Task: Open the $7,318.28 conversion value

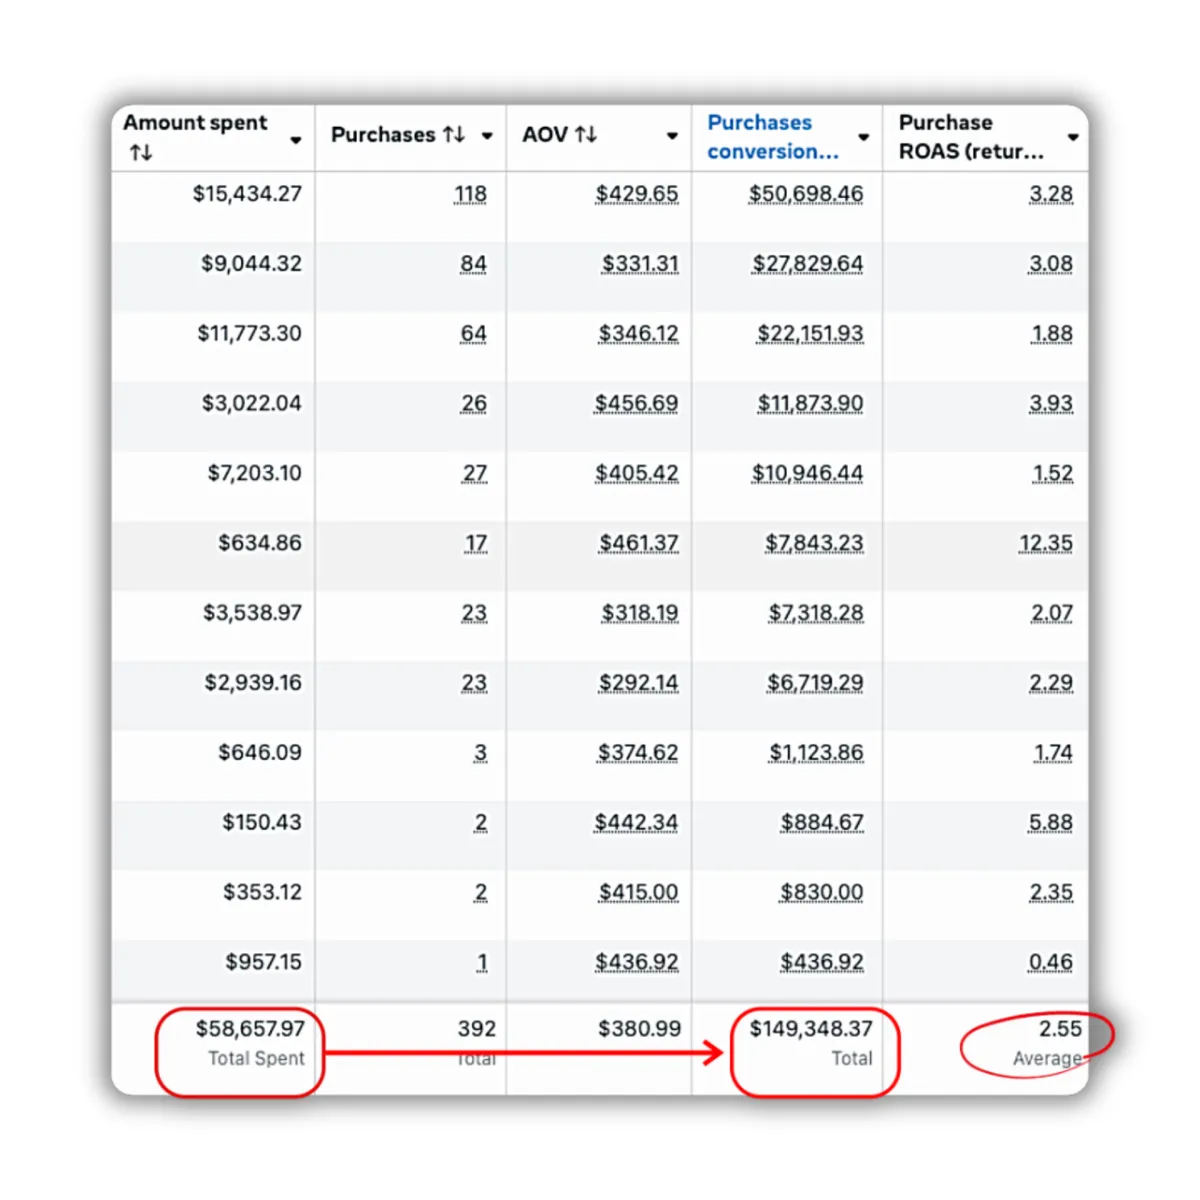Action: click(816, 613)
